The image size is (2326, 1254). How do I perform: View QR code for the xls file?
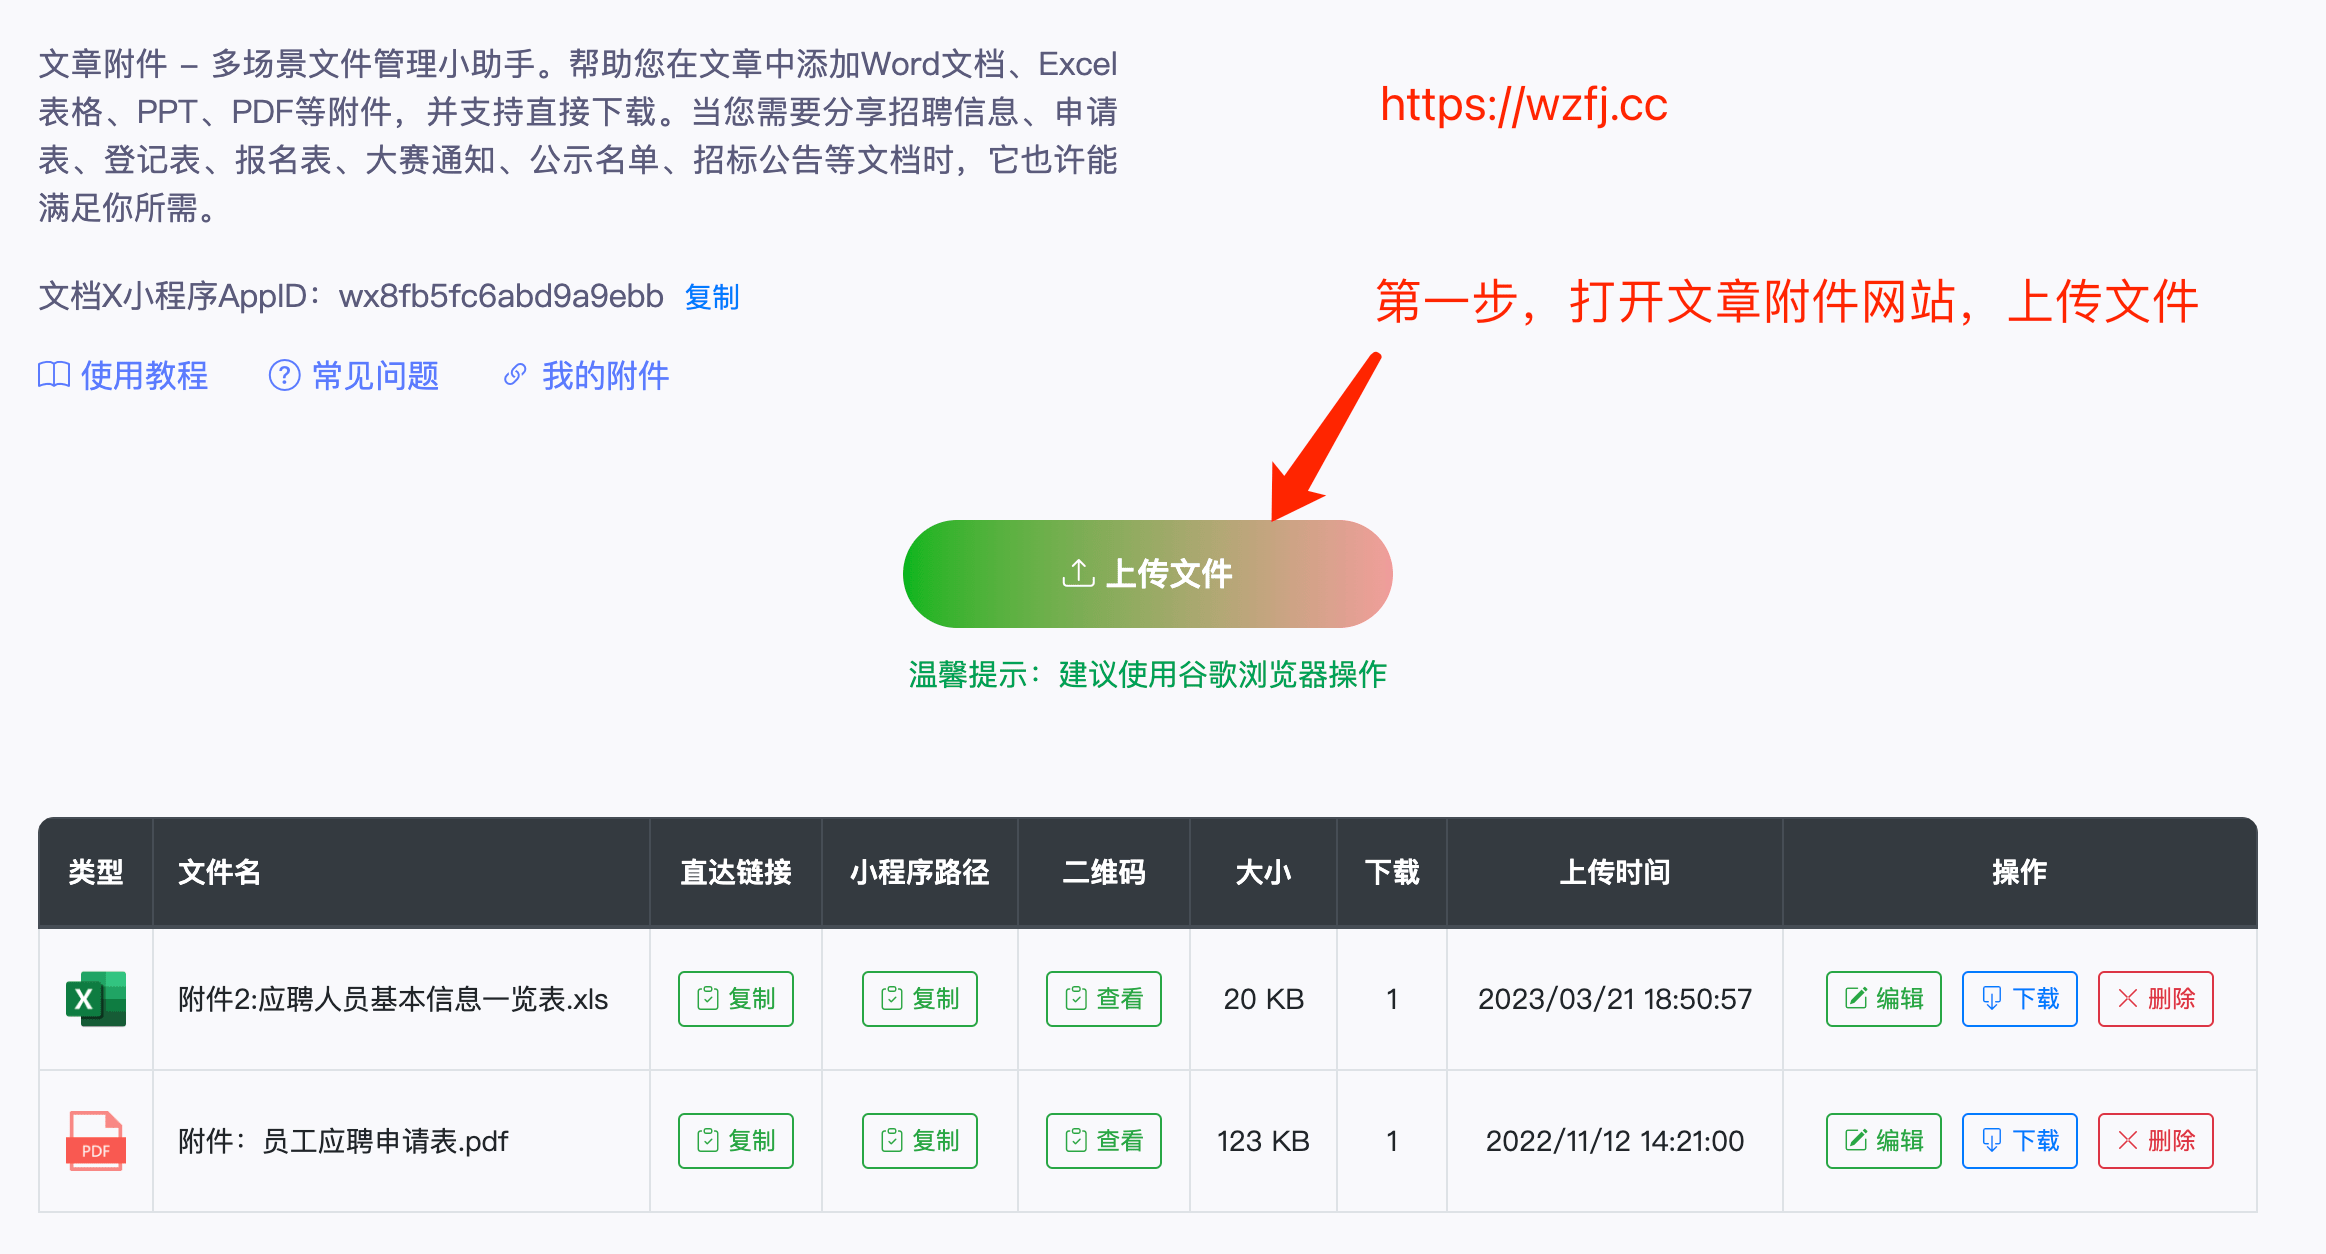(1104, 999)
